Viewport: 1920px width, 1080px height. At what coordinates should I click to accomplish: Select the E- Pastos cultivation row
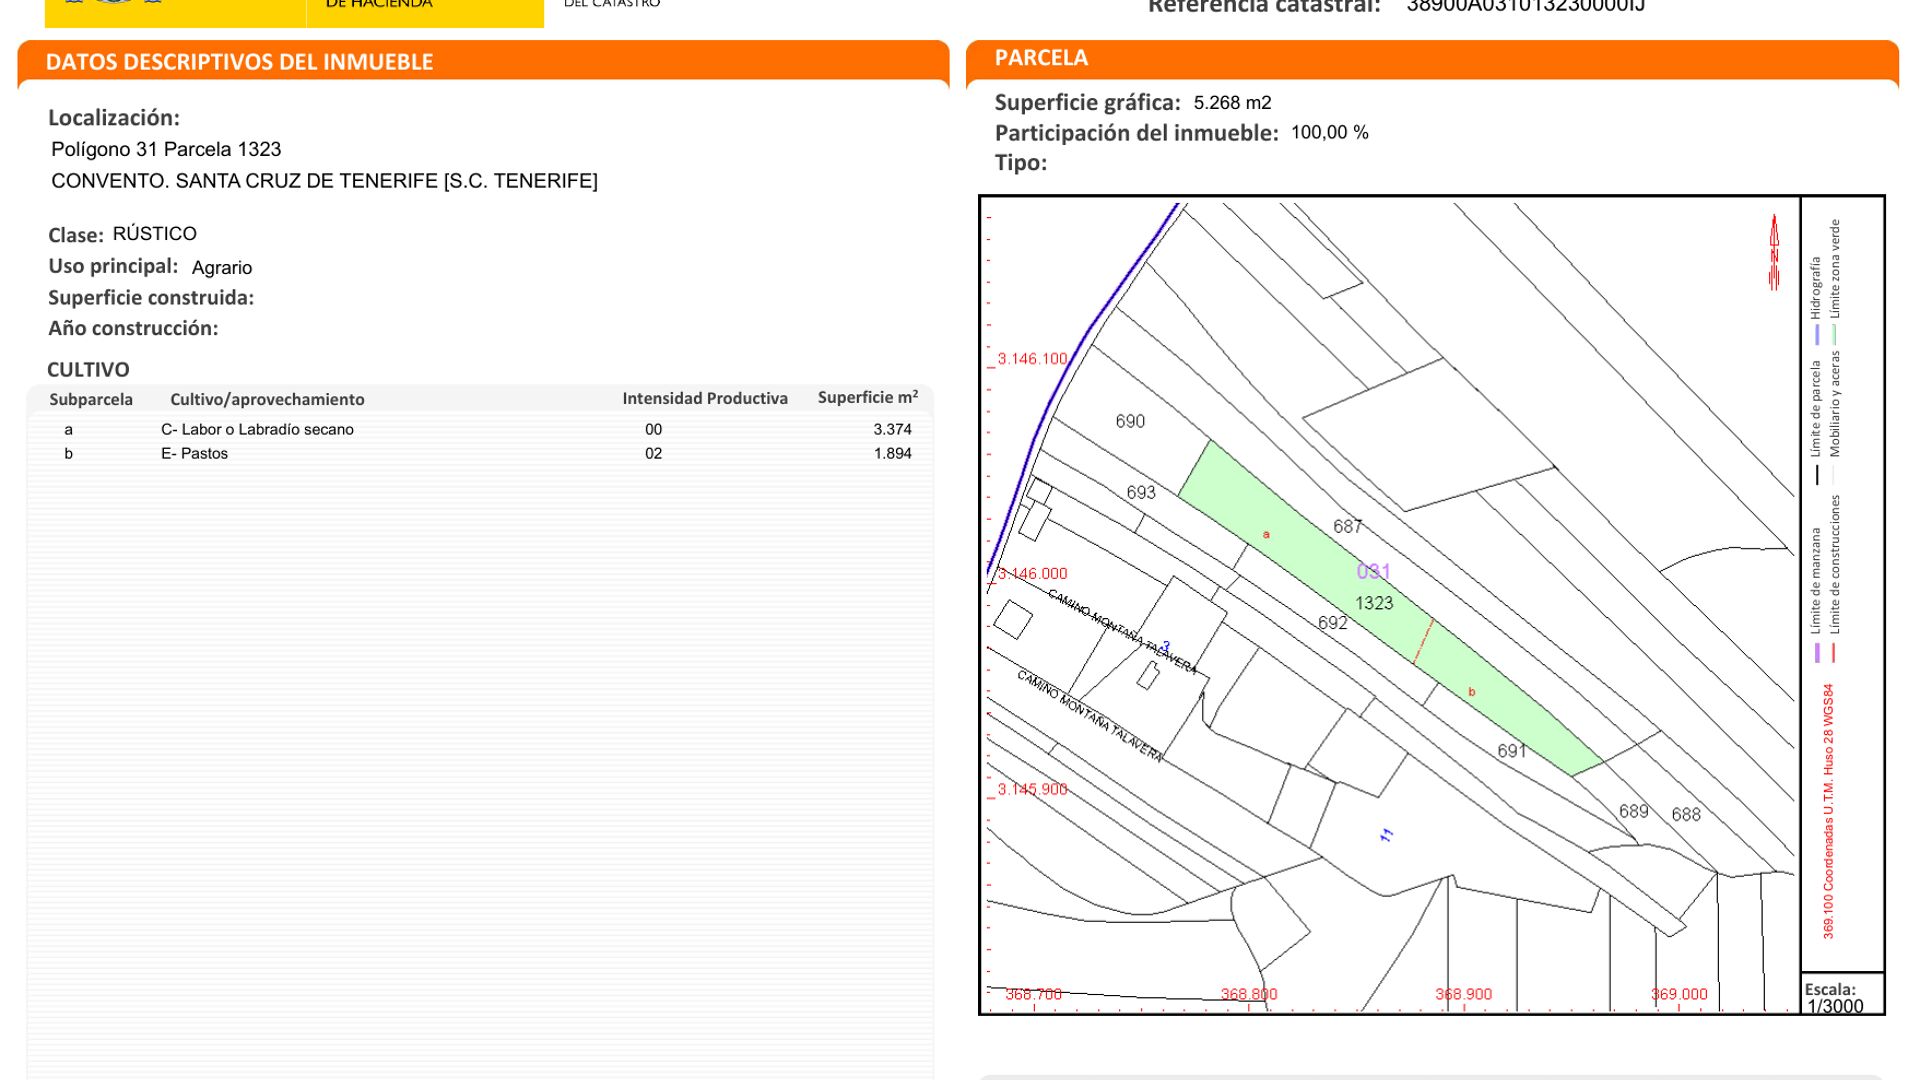point(194,453)
